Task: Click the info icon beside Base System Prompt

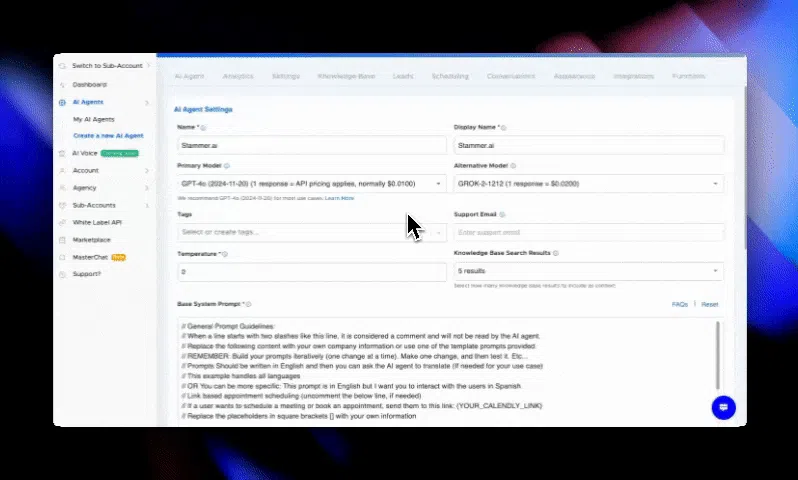Action: pos(248,304)
